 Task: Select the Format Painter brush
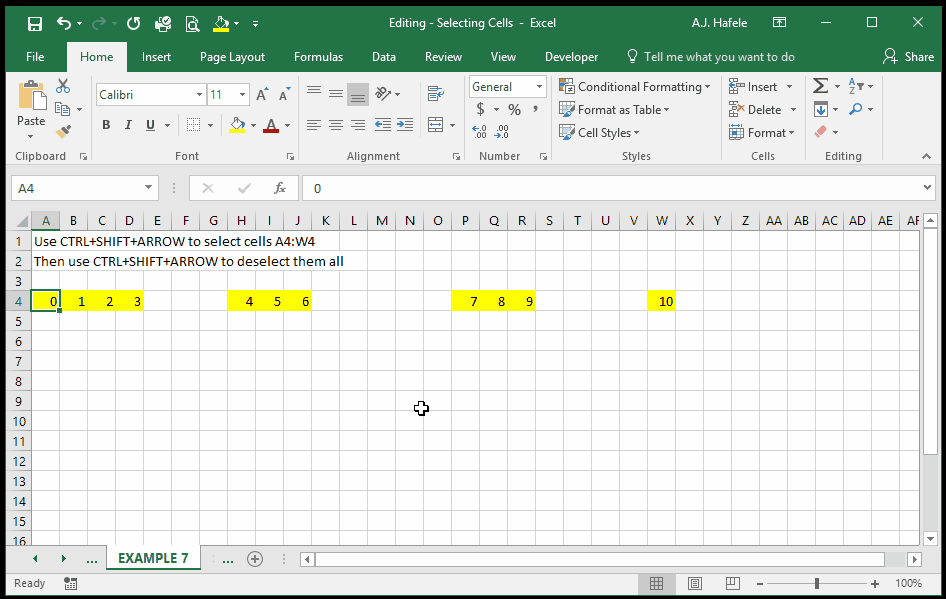(63, 132)
